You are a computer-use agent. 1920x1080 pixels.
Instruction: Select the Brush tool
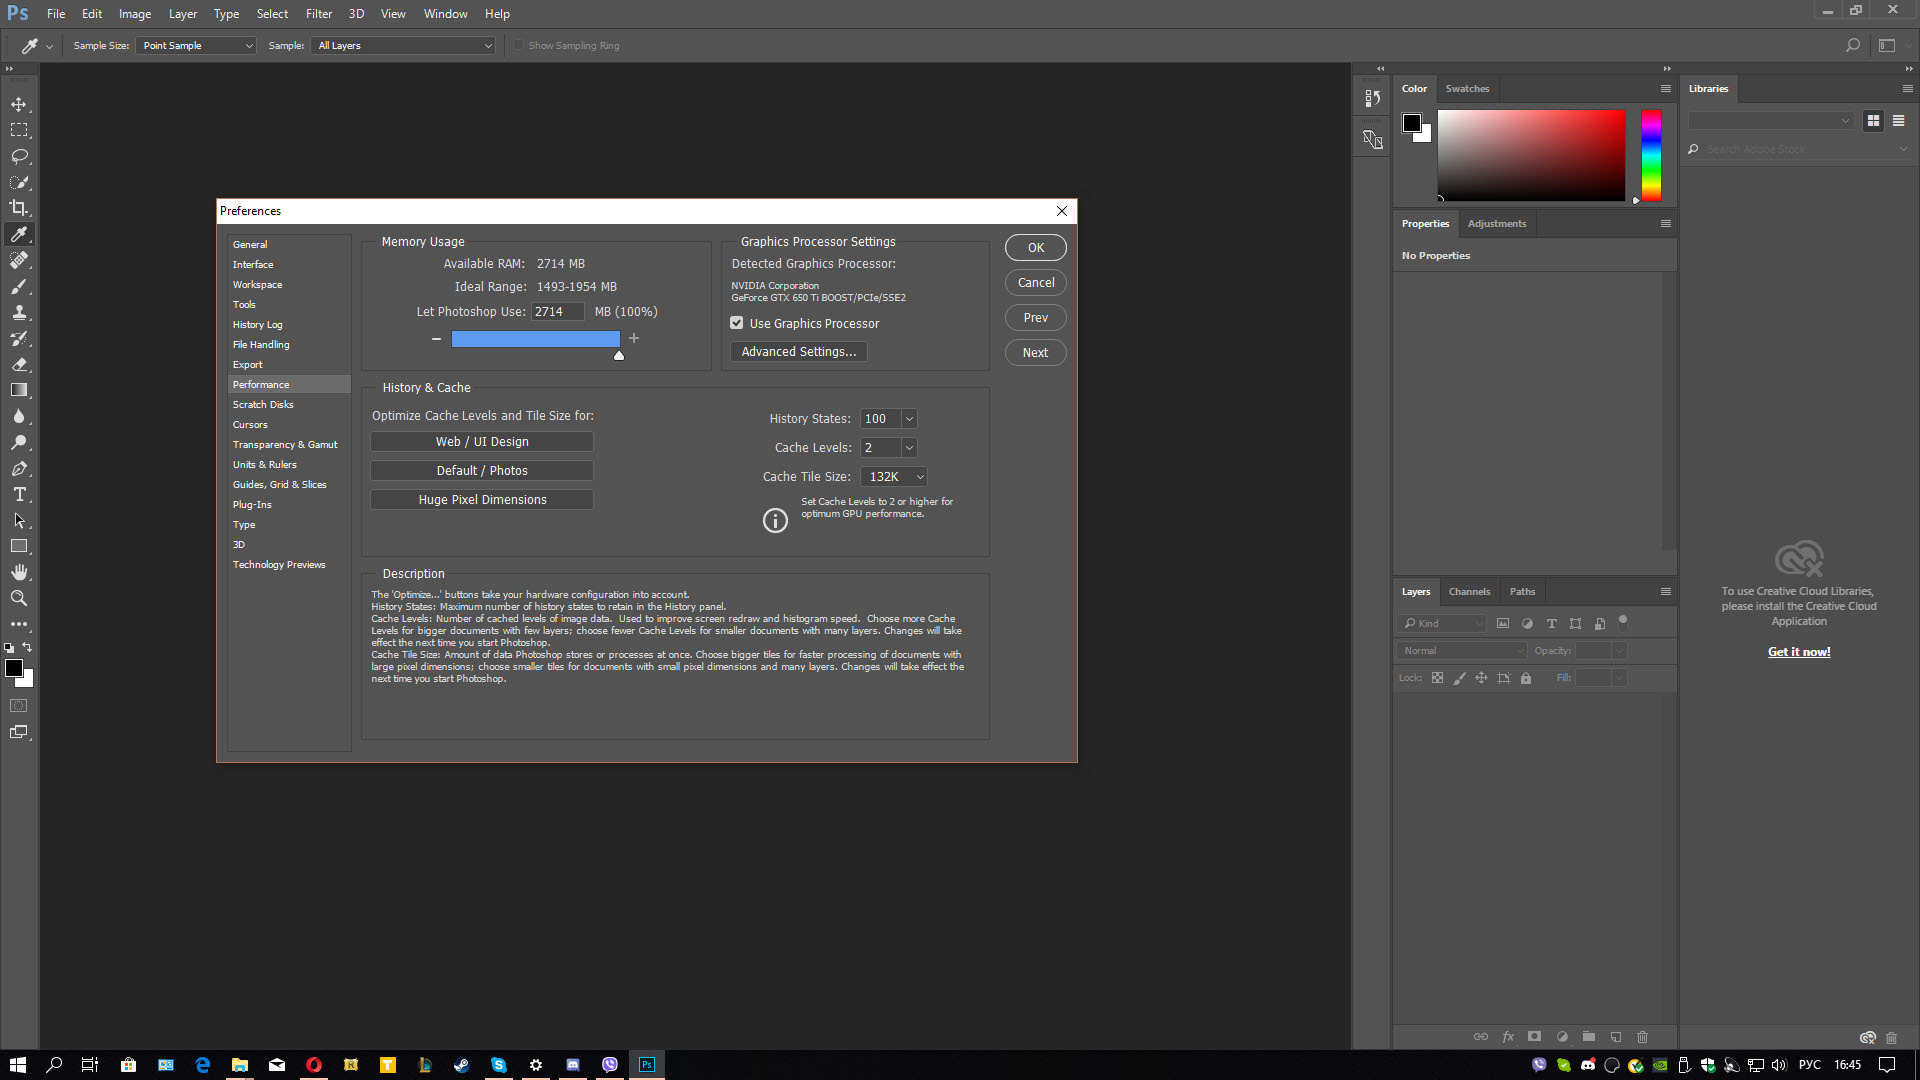[19, 286]
